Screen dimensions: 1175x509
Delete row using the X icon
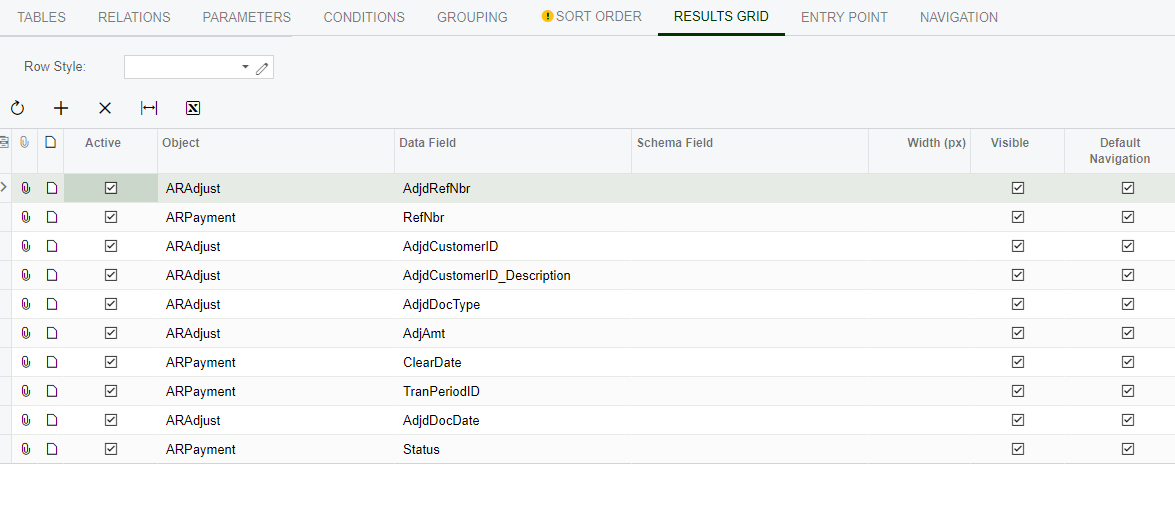105,109
